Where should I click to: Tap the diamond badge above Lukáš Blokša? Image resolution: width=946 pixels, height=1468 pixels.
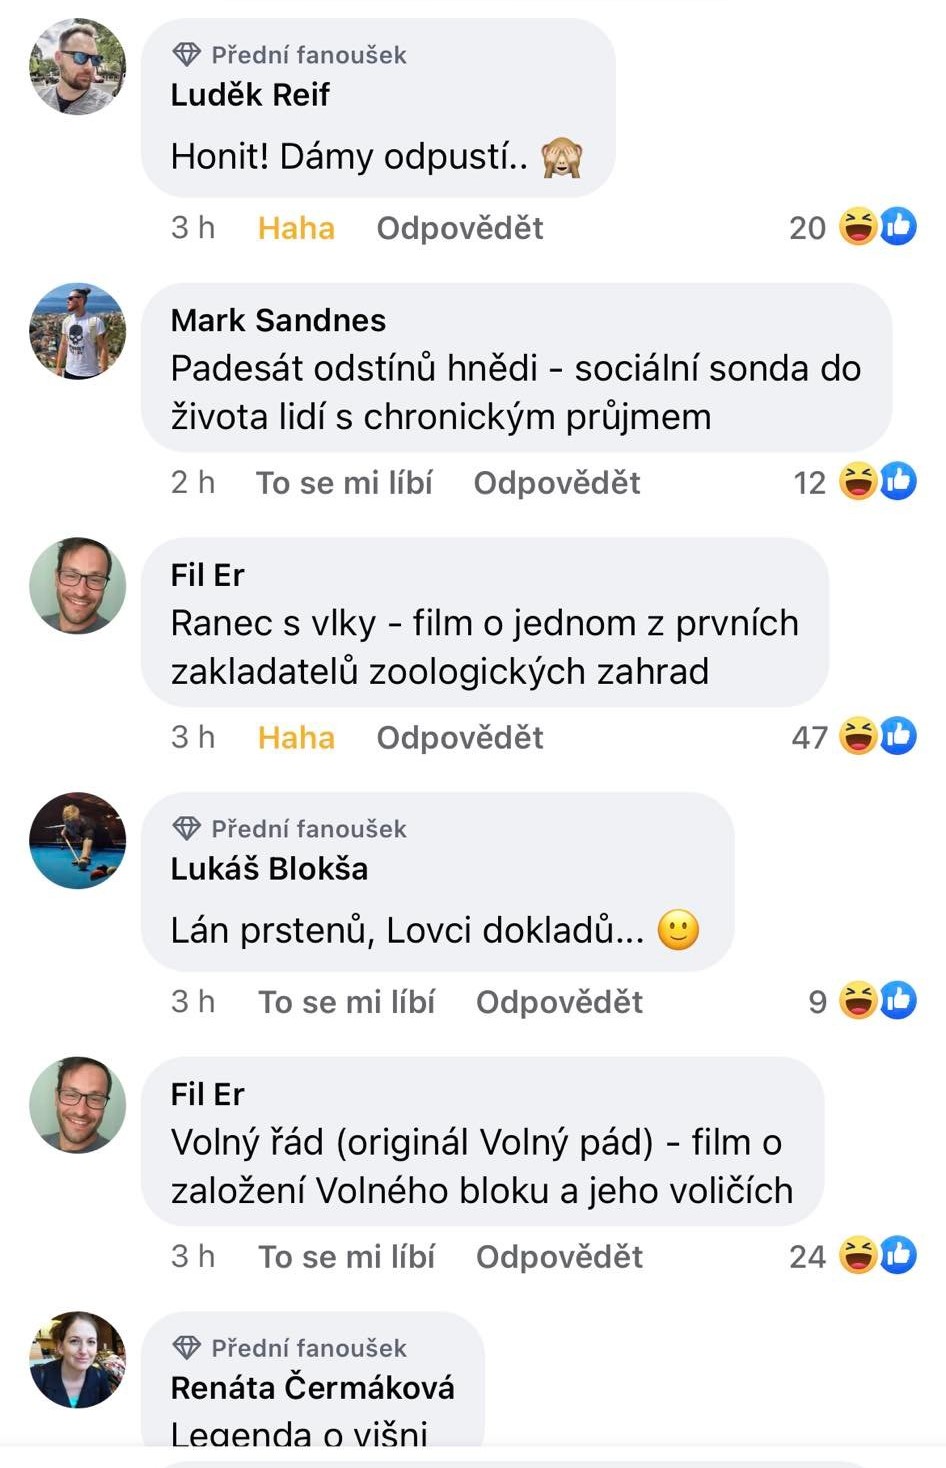[x=187, y=828]
